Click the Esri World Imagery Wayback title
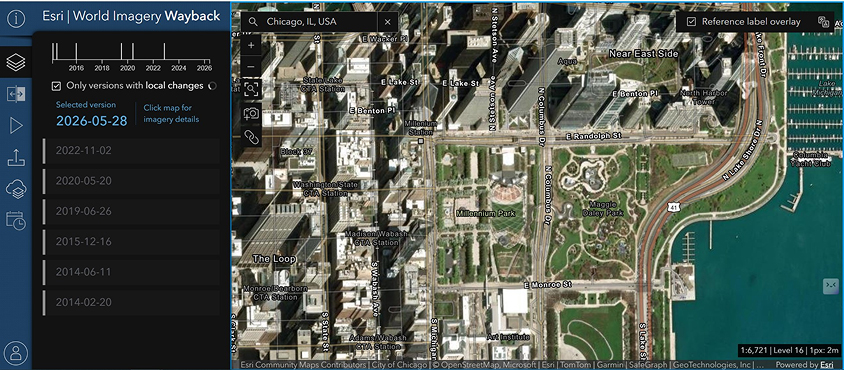Image resolution: width=844 pixels, height=370 pixels. [131, 16]
